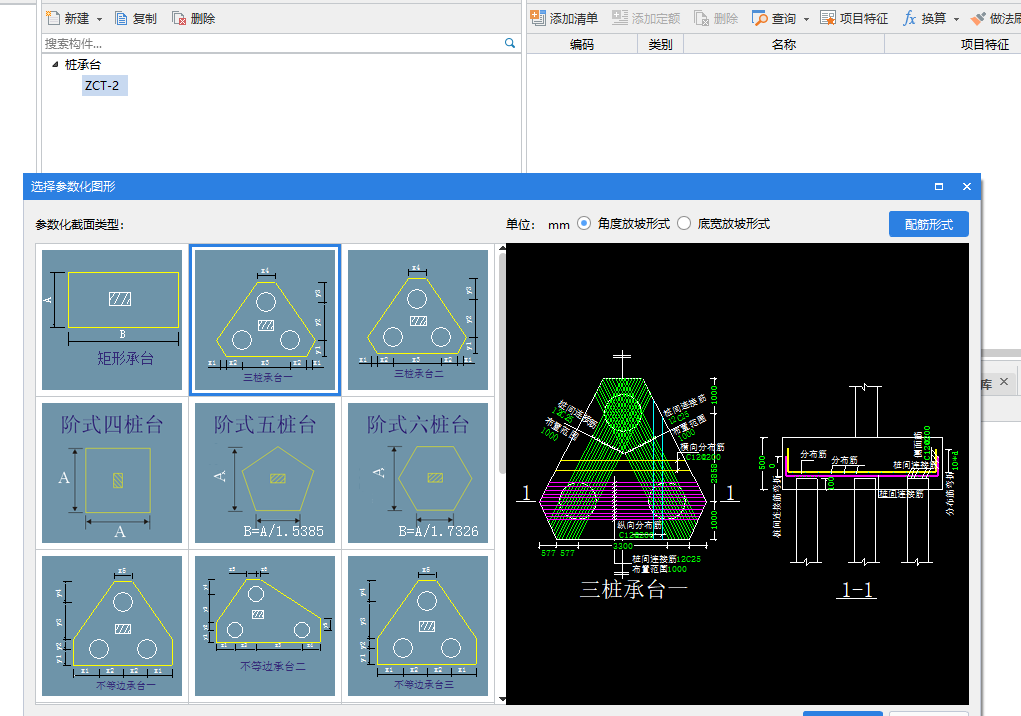Click the 添加定额 toolbar icon

pos(620,18)
